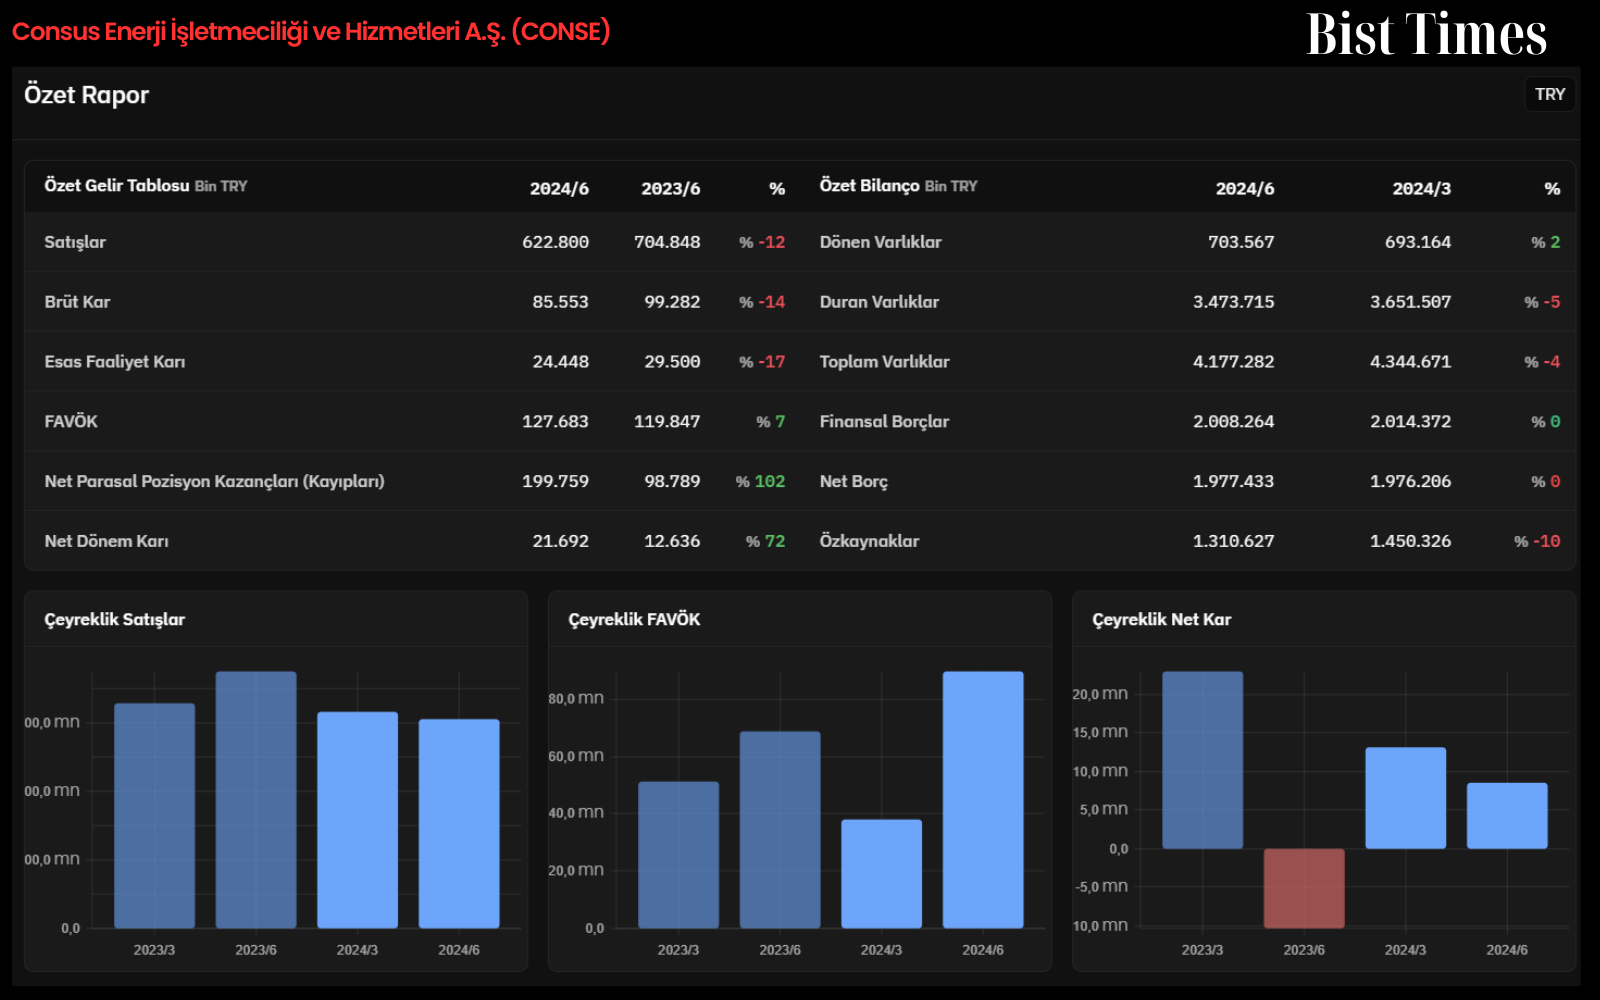Click the Özet Rapor heading
The width and height of the screenshot is (1600, 1000).
86,95
